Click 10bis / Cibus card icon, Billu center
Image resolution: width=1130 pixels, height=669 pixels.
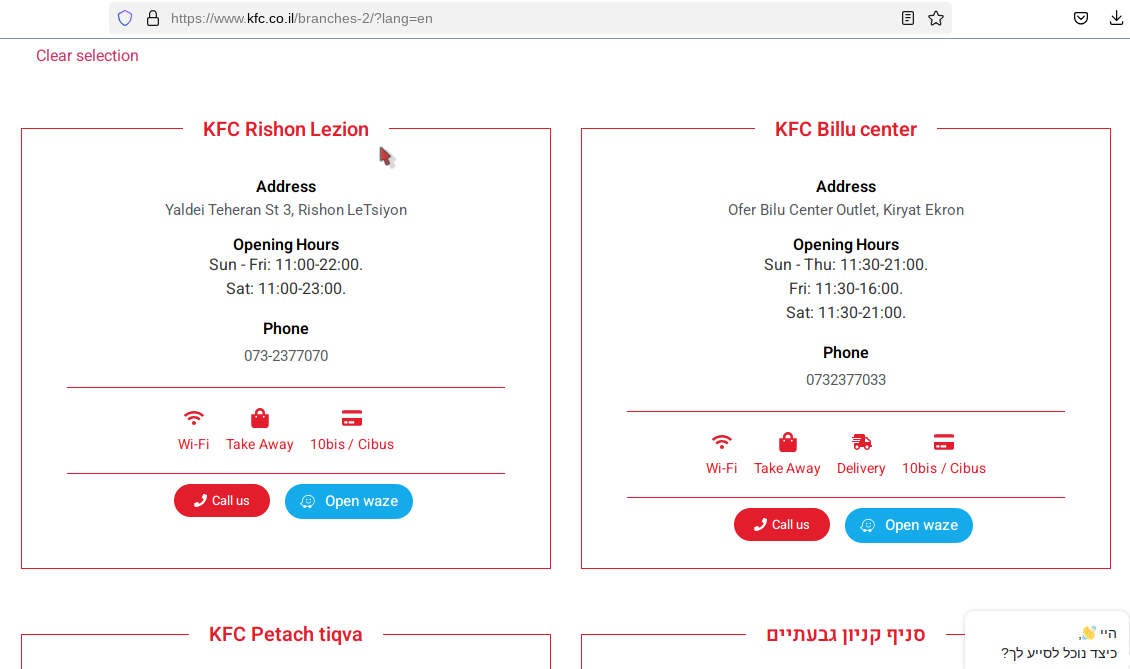pos(944,442)
